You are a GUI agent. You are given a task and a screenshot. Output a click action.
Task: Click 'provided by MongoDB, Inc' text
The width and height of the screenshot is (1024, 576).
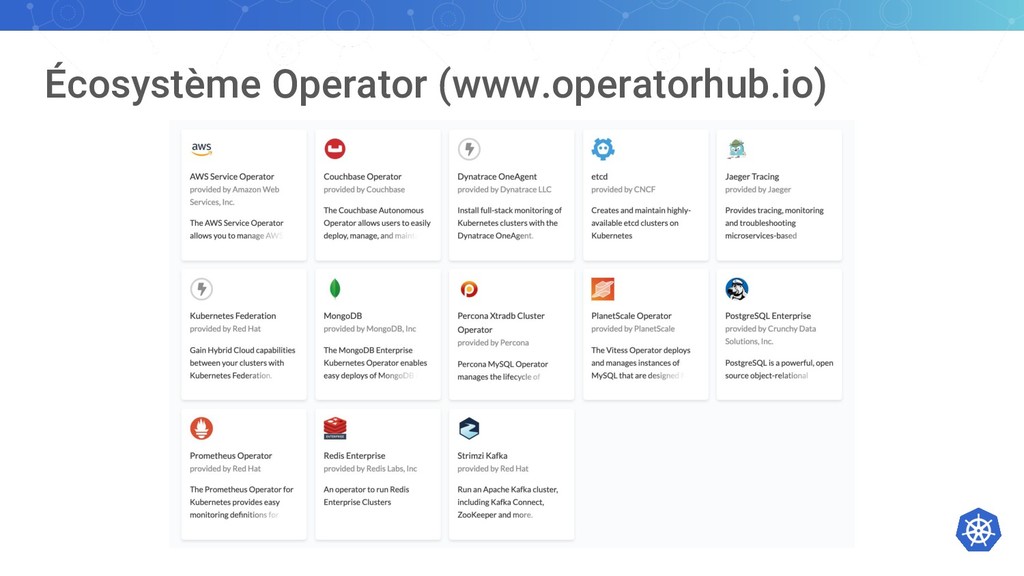370,328
